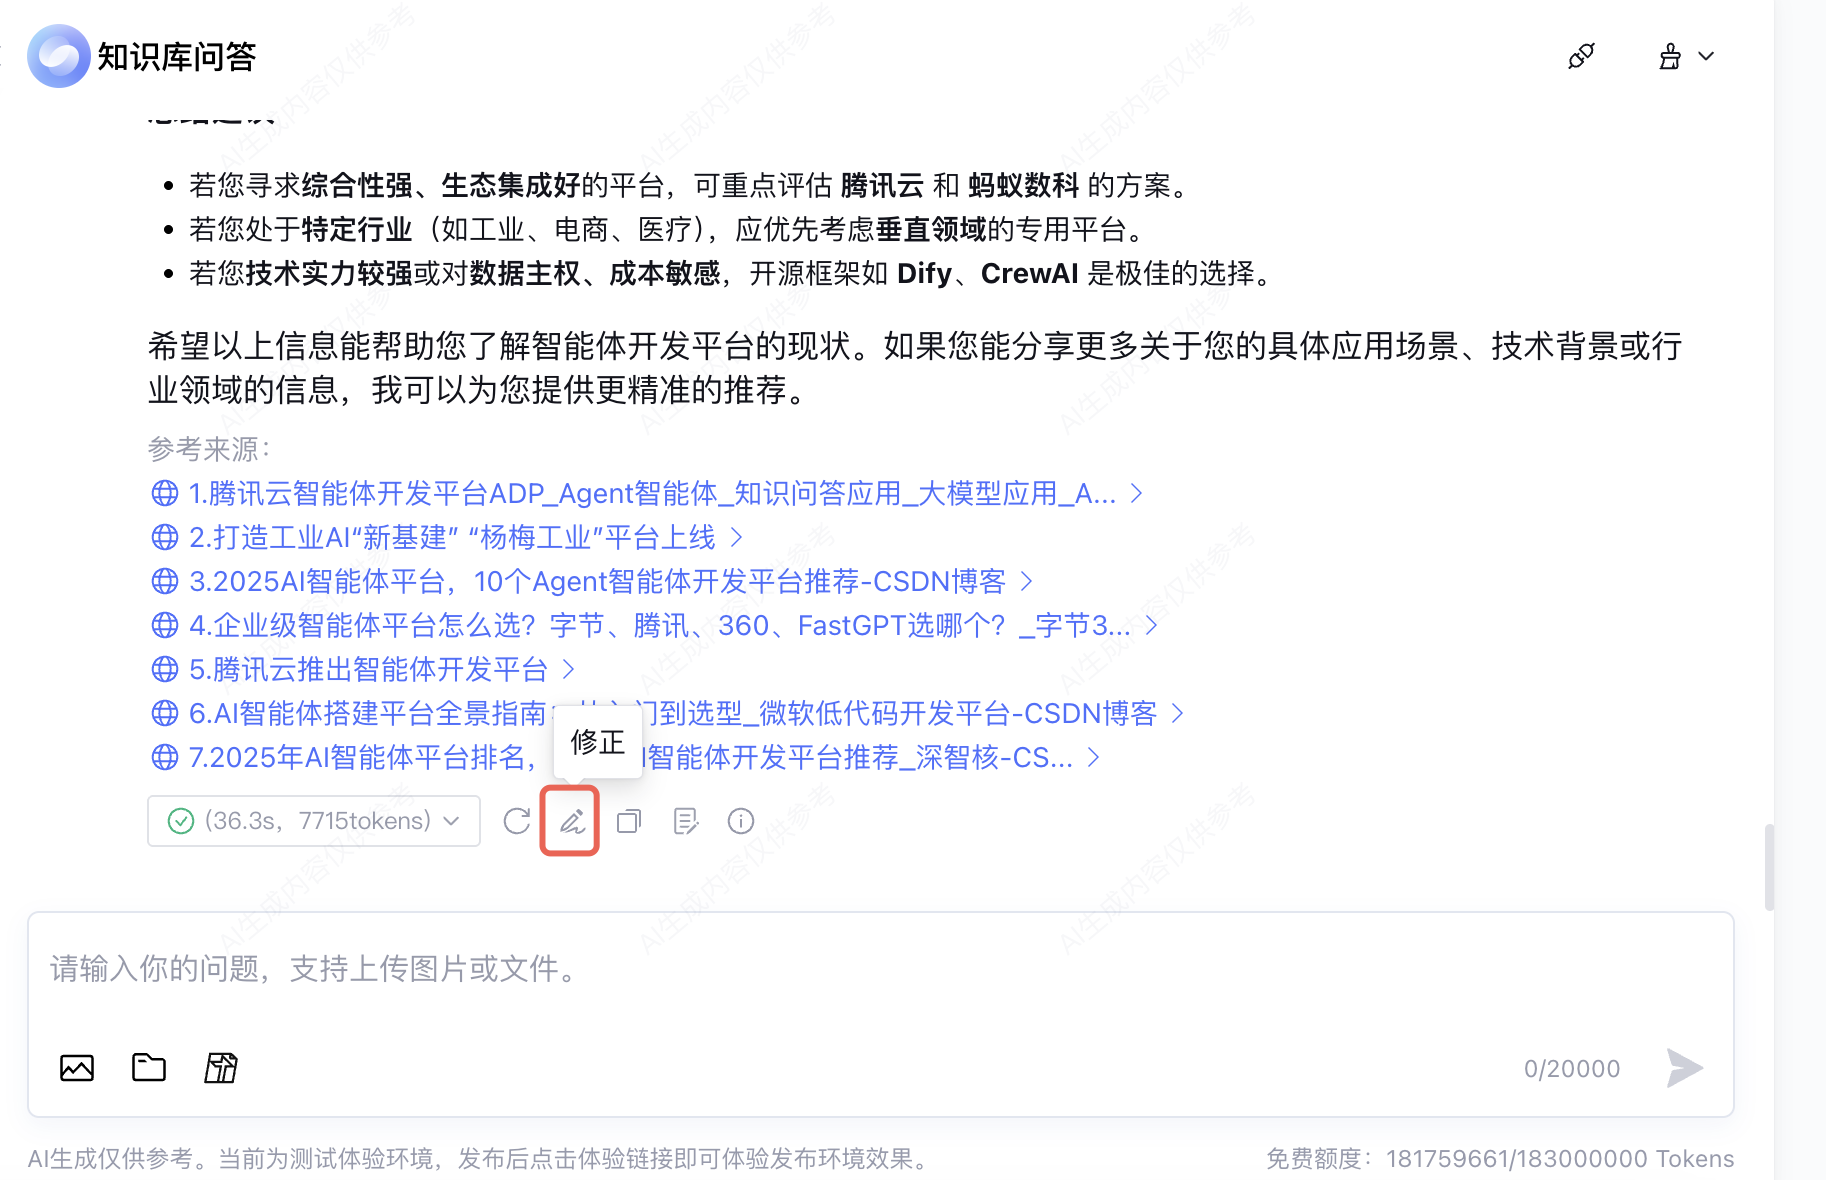Open reference 1 腾讯云智能体开发平台ADP link

652,493
